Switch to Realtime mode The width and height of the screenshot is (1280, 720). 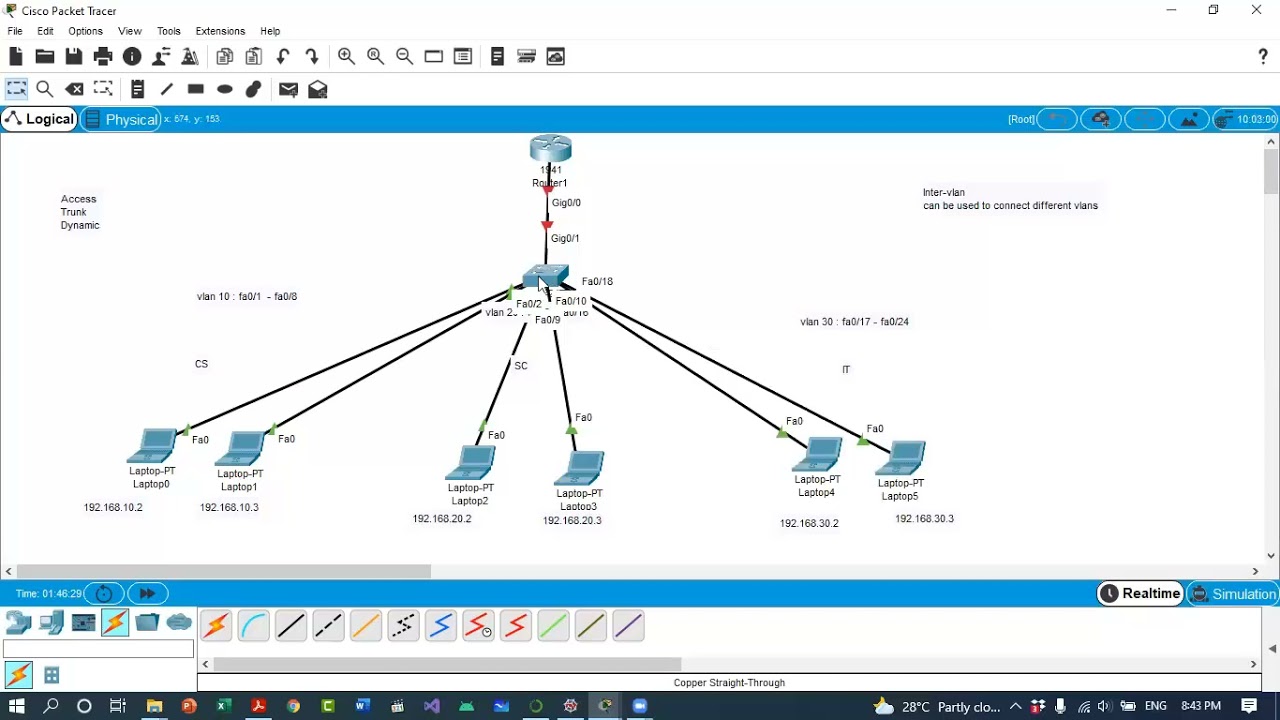[x=1140, y=593]
